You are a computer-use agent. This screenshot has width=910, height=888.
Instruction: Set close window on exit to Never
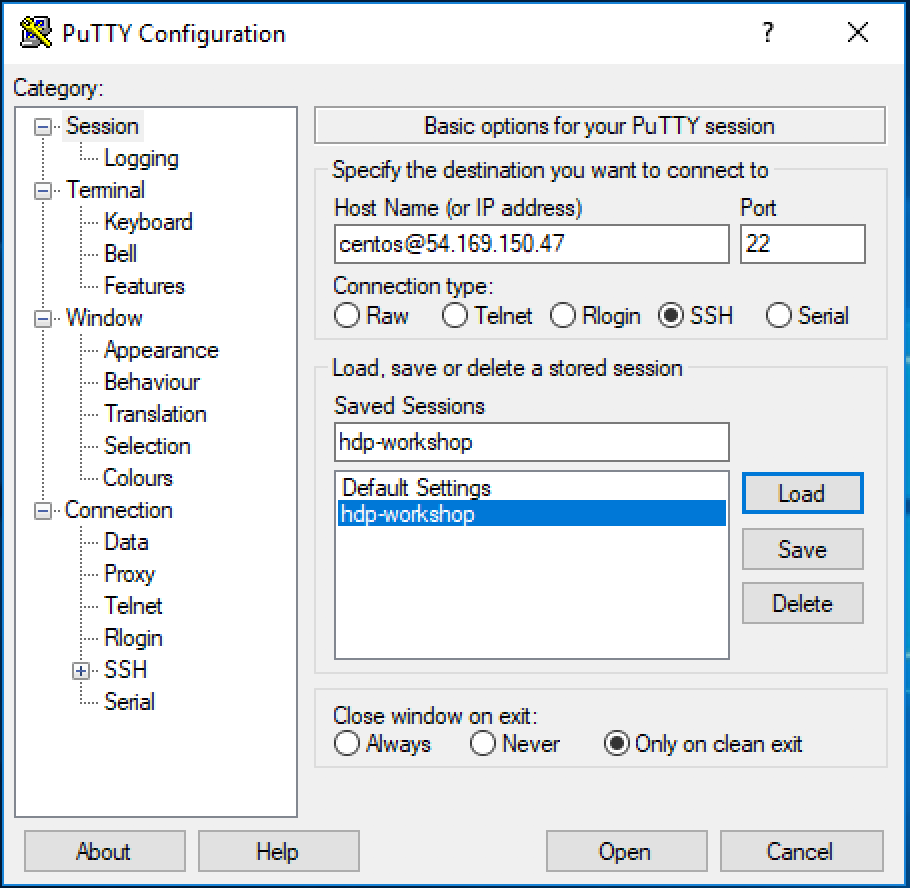pos(482,743)
